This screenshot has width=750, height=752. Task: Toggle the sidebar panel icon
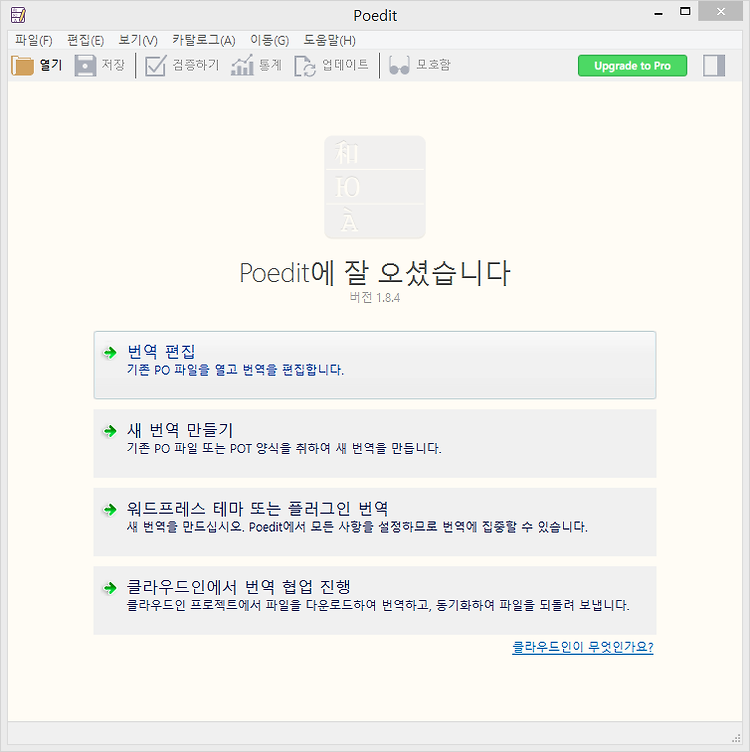(714, 65)
